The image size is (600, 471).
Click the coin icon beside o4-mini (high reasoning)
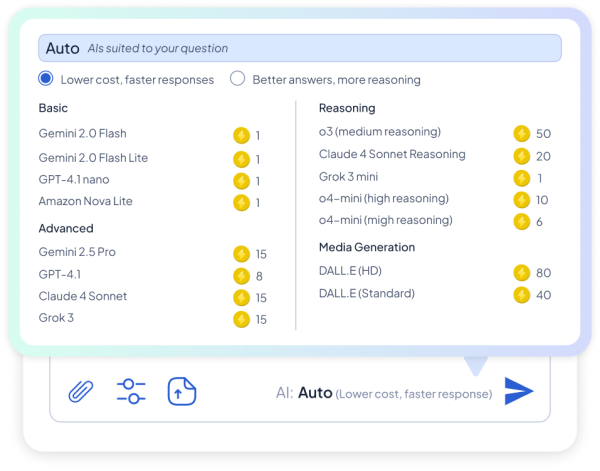(x=522, y=200)
